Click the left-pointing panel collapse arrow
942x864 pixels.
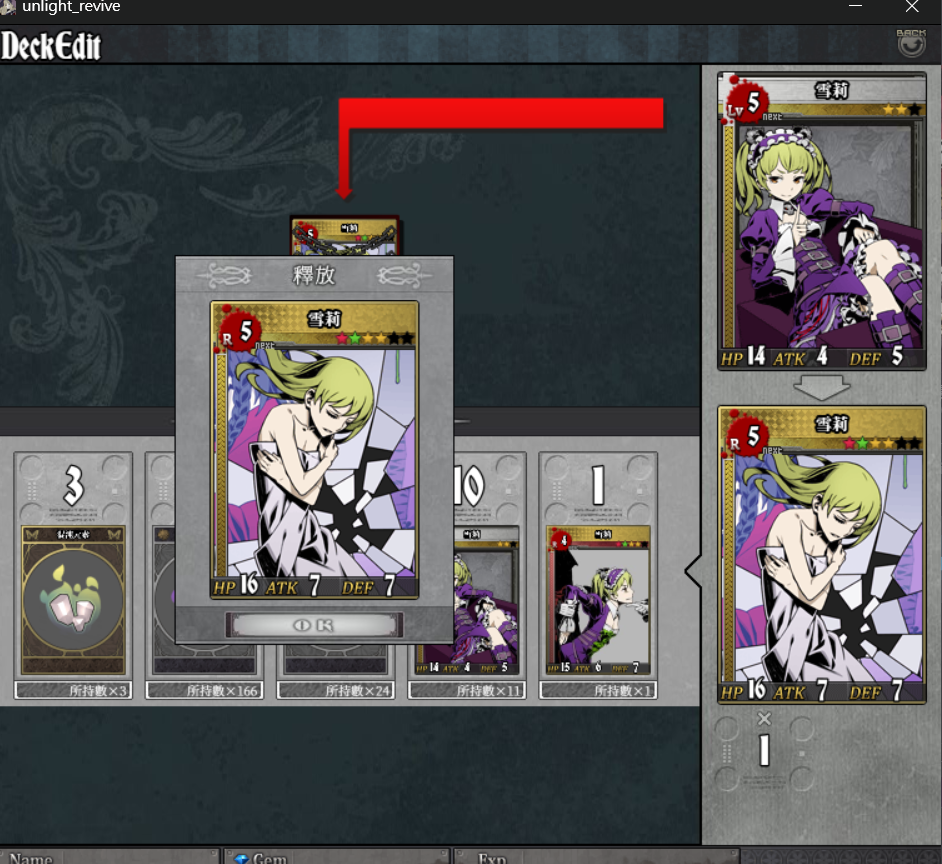693,571
